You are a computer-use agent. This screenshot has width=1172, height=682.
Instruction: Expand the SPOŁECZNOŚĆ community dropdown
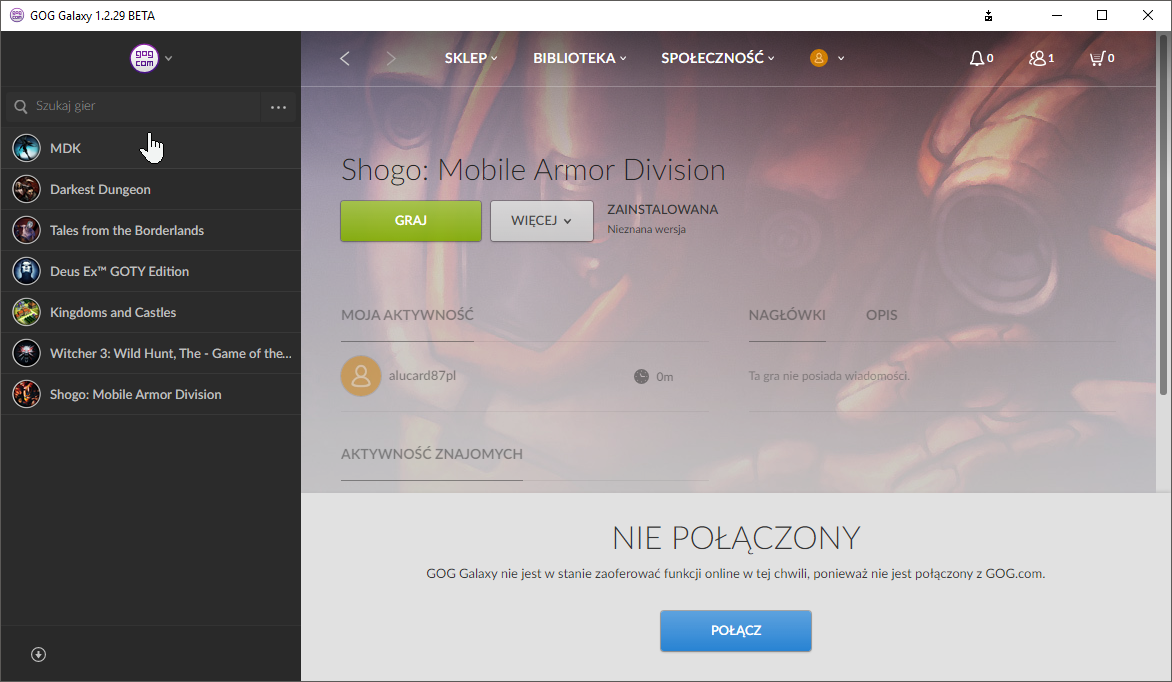718,58
